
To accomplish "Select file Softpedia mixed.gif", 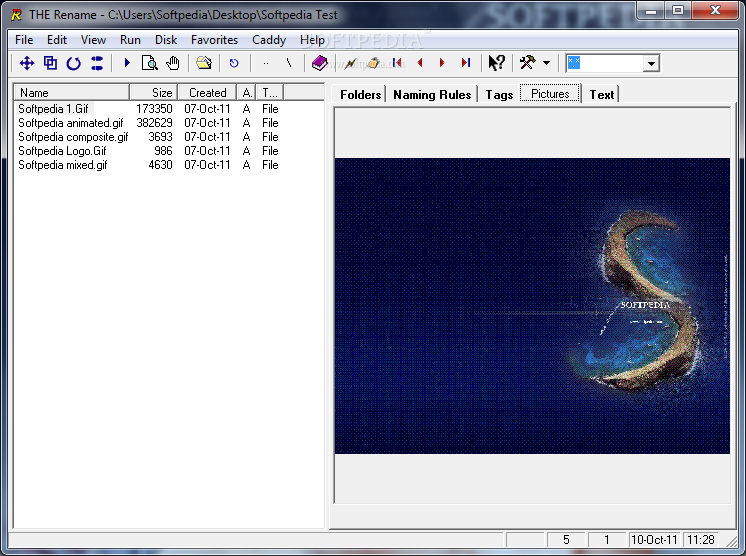I will (x=63, y=165).
